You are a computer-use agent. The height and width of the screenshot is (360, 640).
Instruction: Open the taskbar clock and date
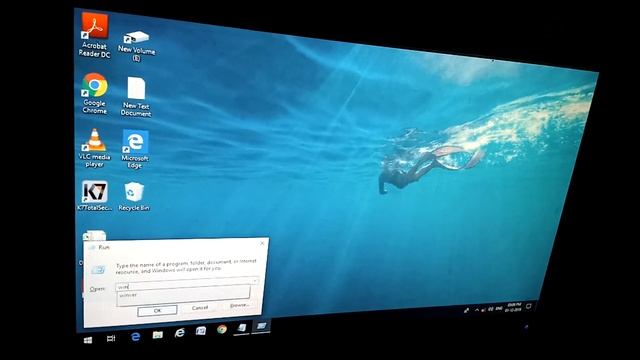click(x=513, y=307)
